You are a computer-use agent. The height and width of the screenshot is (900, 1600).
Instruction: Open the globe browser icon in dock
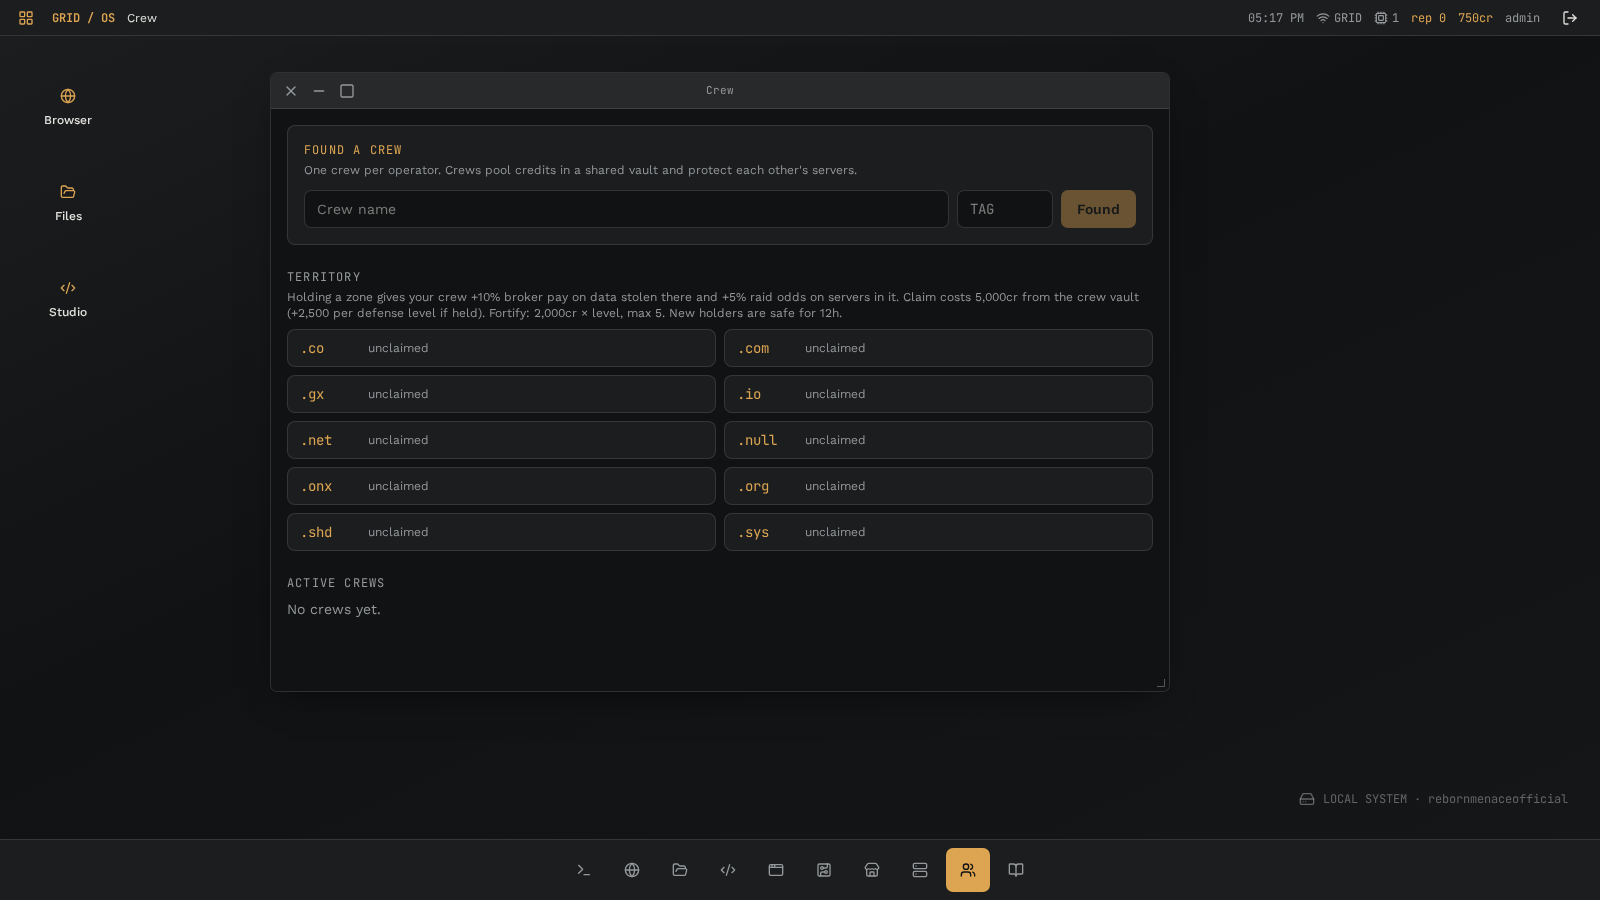[632, 870]
